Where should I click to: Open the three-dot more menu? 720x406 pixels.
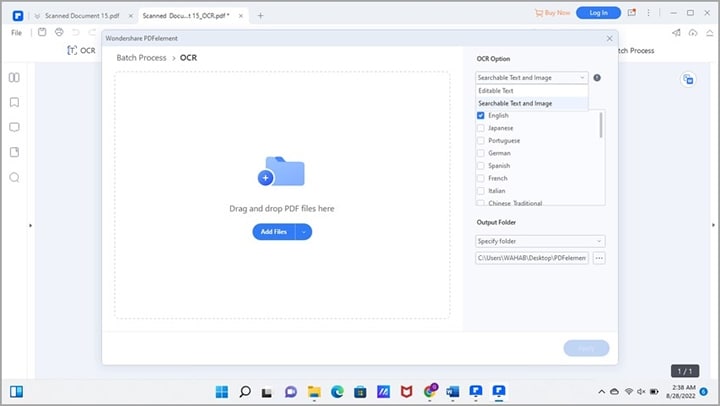pyautogui.click(x=648, y=13)
